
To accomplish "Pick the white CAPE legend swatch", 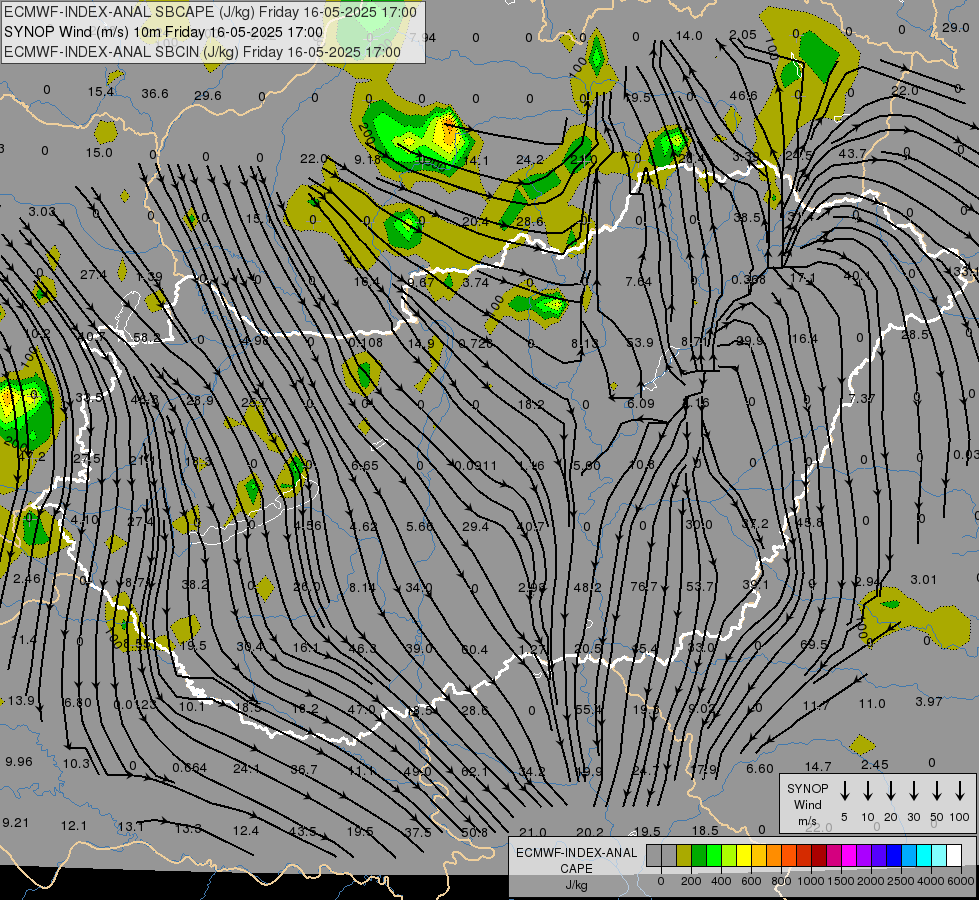I will click(x=953, y=855).
